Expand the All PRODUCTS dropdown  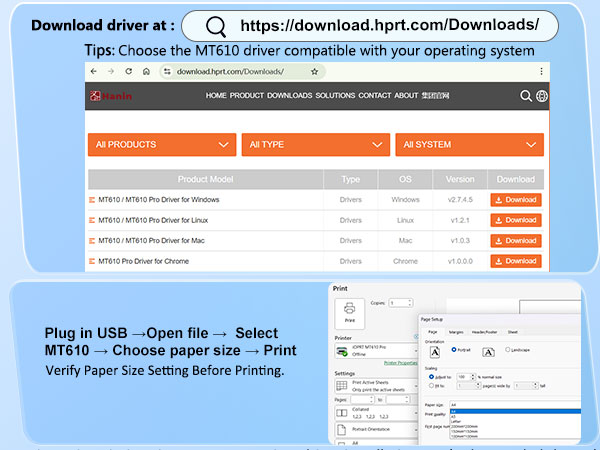(x=162, y=145)
